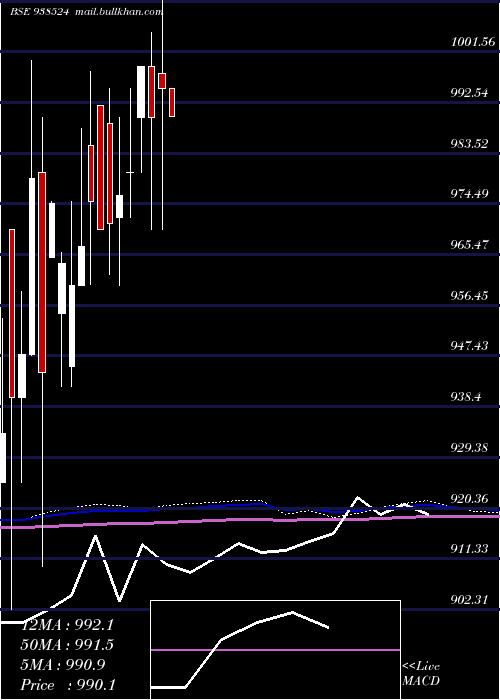Click the tall white candlestick near 992.54
The image size is (500, 700).
pyautogui.click(x=141, y=92)
